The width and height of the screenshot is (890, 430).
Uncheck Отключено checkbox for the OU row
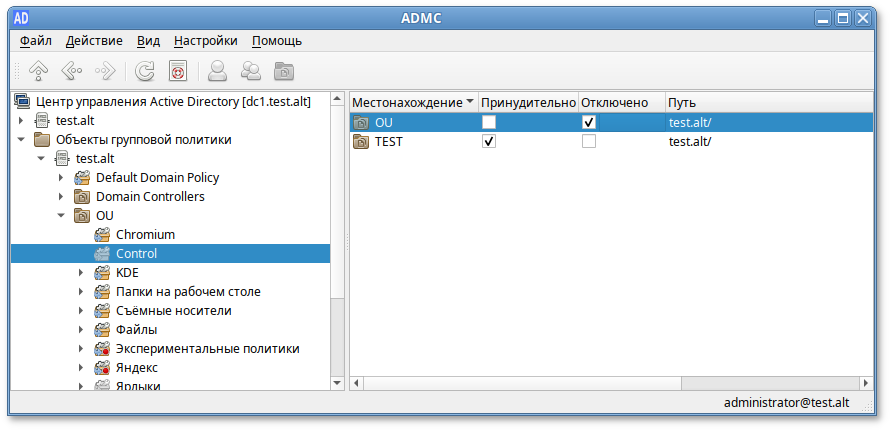589,122
